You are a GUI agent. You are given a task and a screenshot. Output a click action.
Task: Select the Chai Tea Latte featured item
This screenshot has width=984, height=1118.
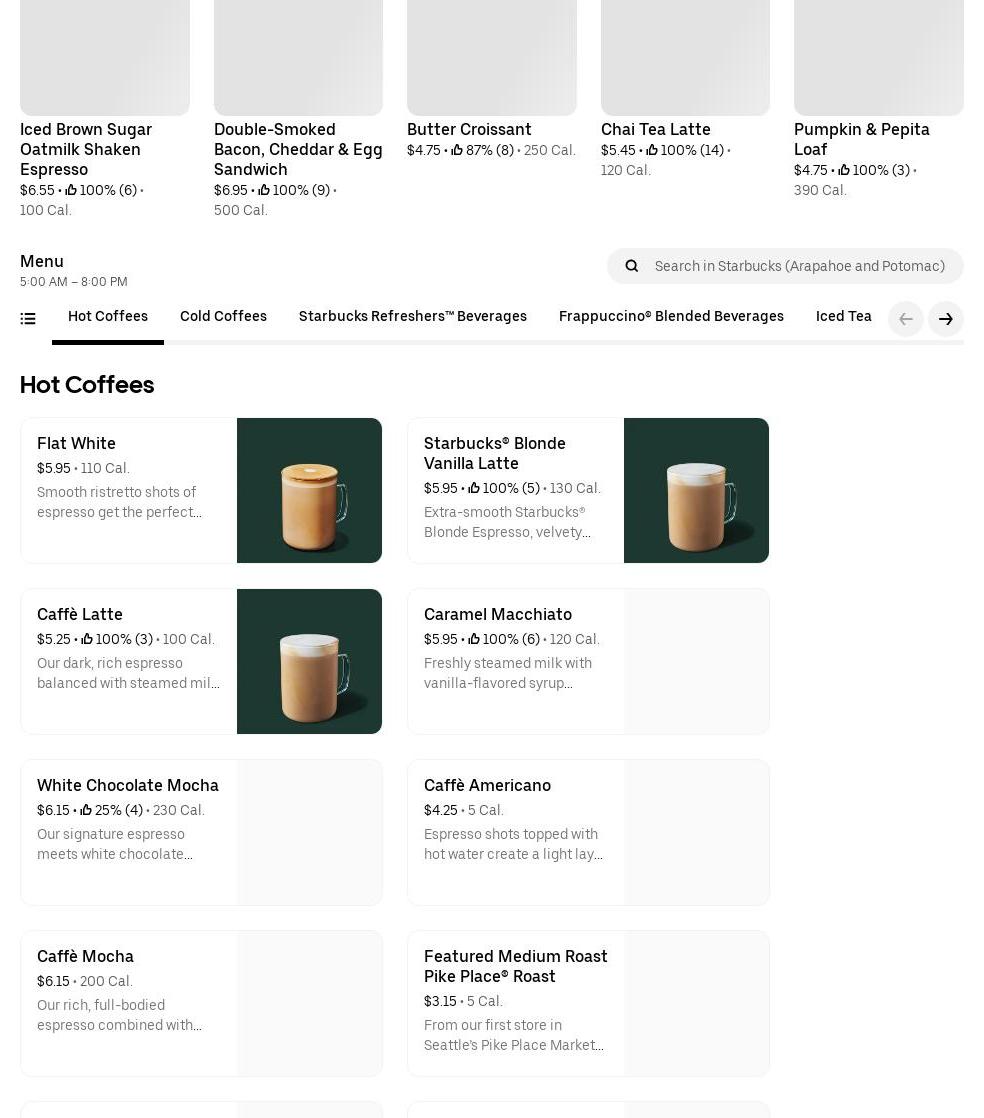[655, 130]
